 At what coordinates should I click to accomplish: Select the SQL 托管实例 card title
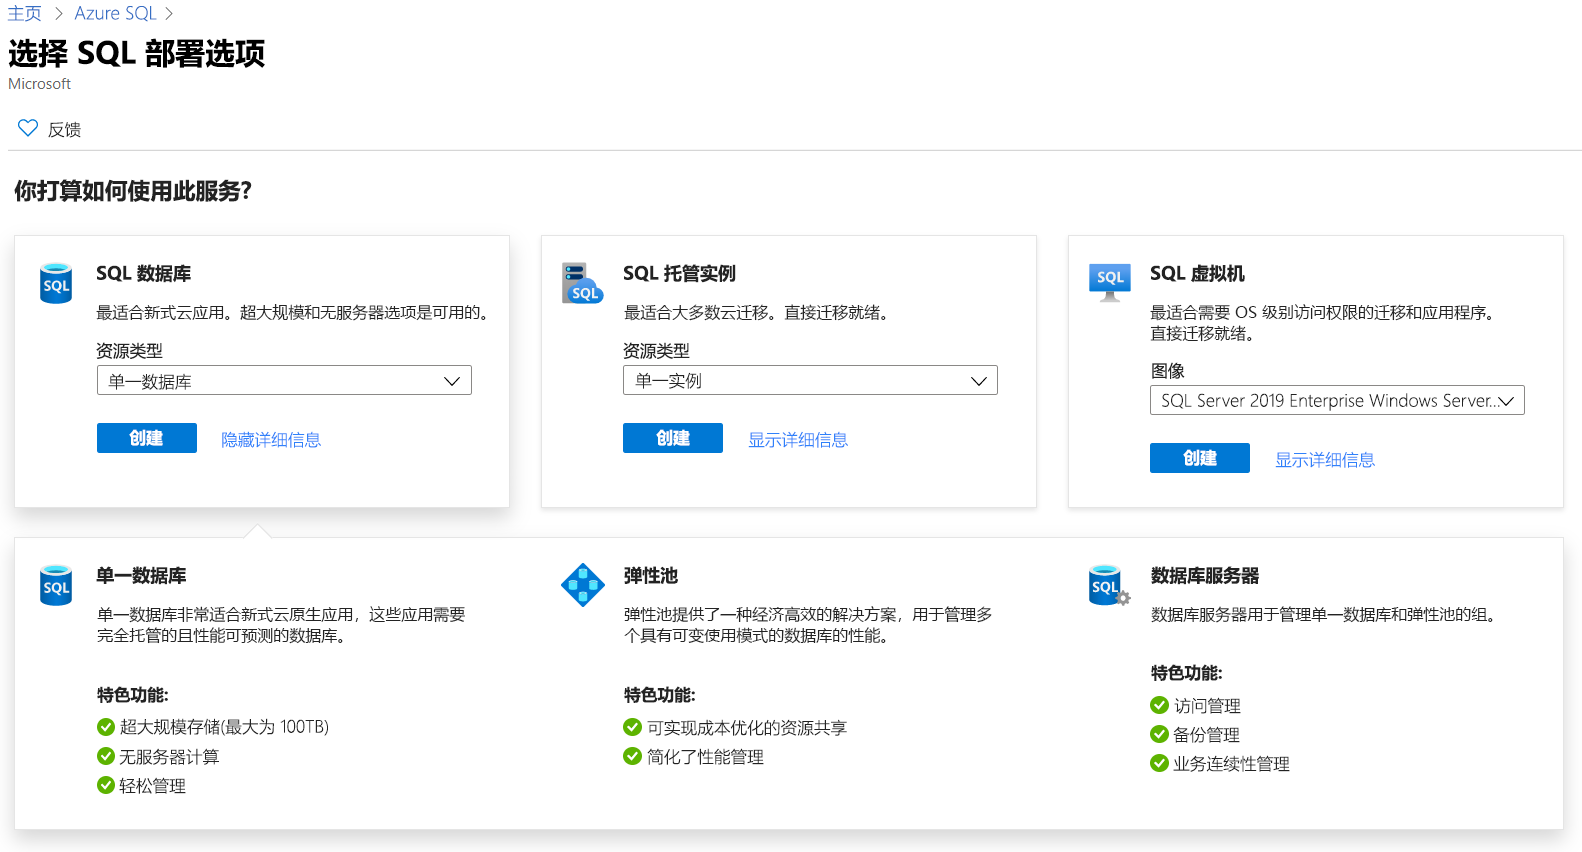679,273
